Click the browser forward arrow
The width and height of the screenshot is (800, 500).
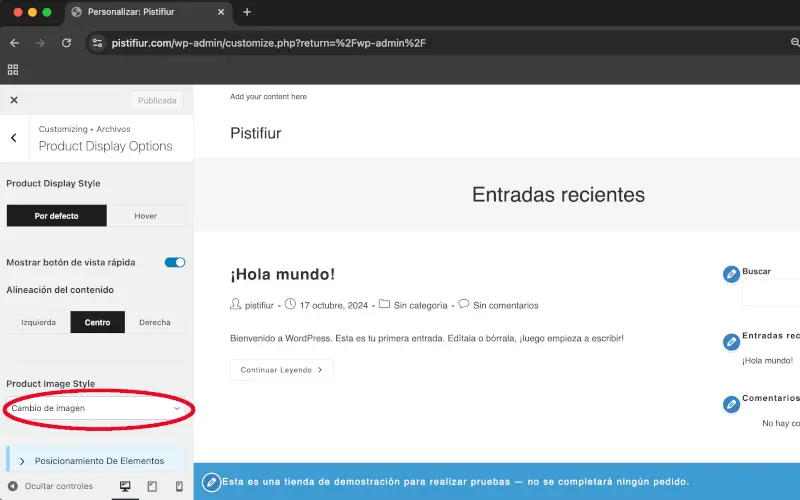click(x=40, y=43)
